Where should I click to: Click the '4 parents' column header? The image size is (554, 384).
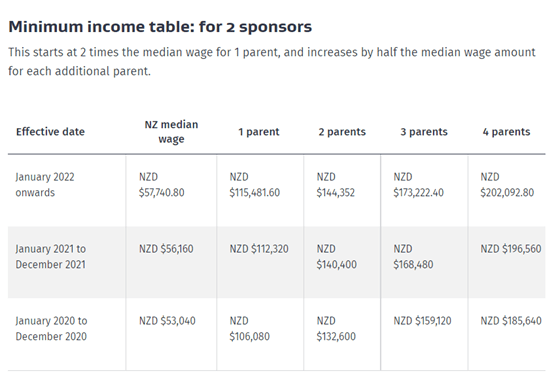coord(506,132)
